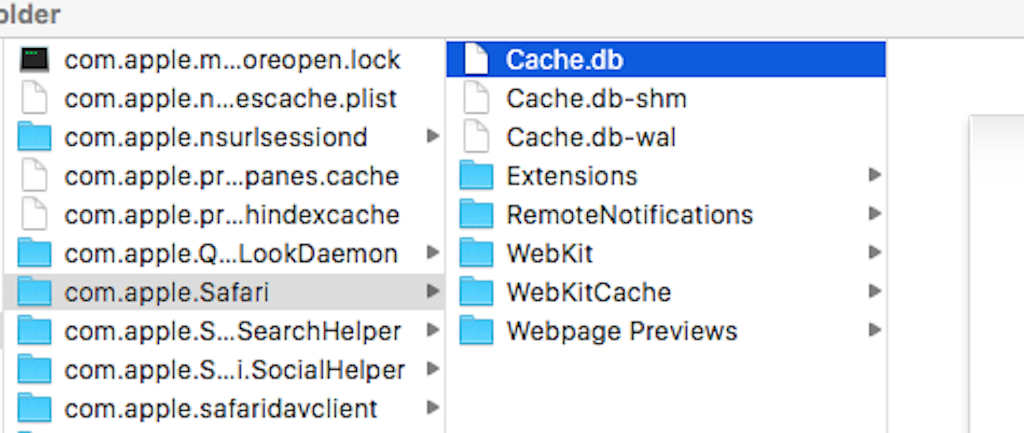This screenshot has width=1024, height=433.
Task: Click the com.apple.nsurlsessiond folder icon
Action: (35, 137)
